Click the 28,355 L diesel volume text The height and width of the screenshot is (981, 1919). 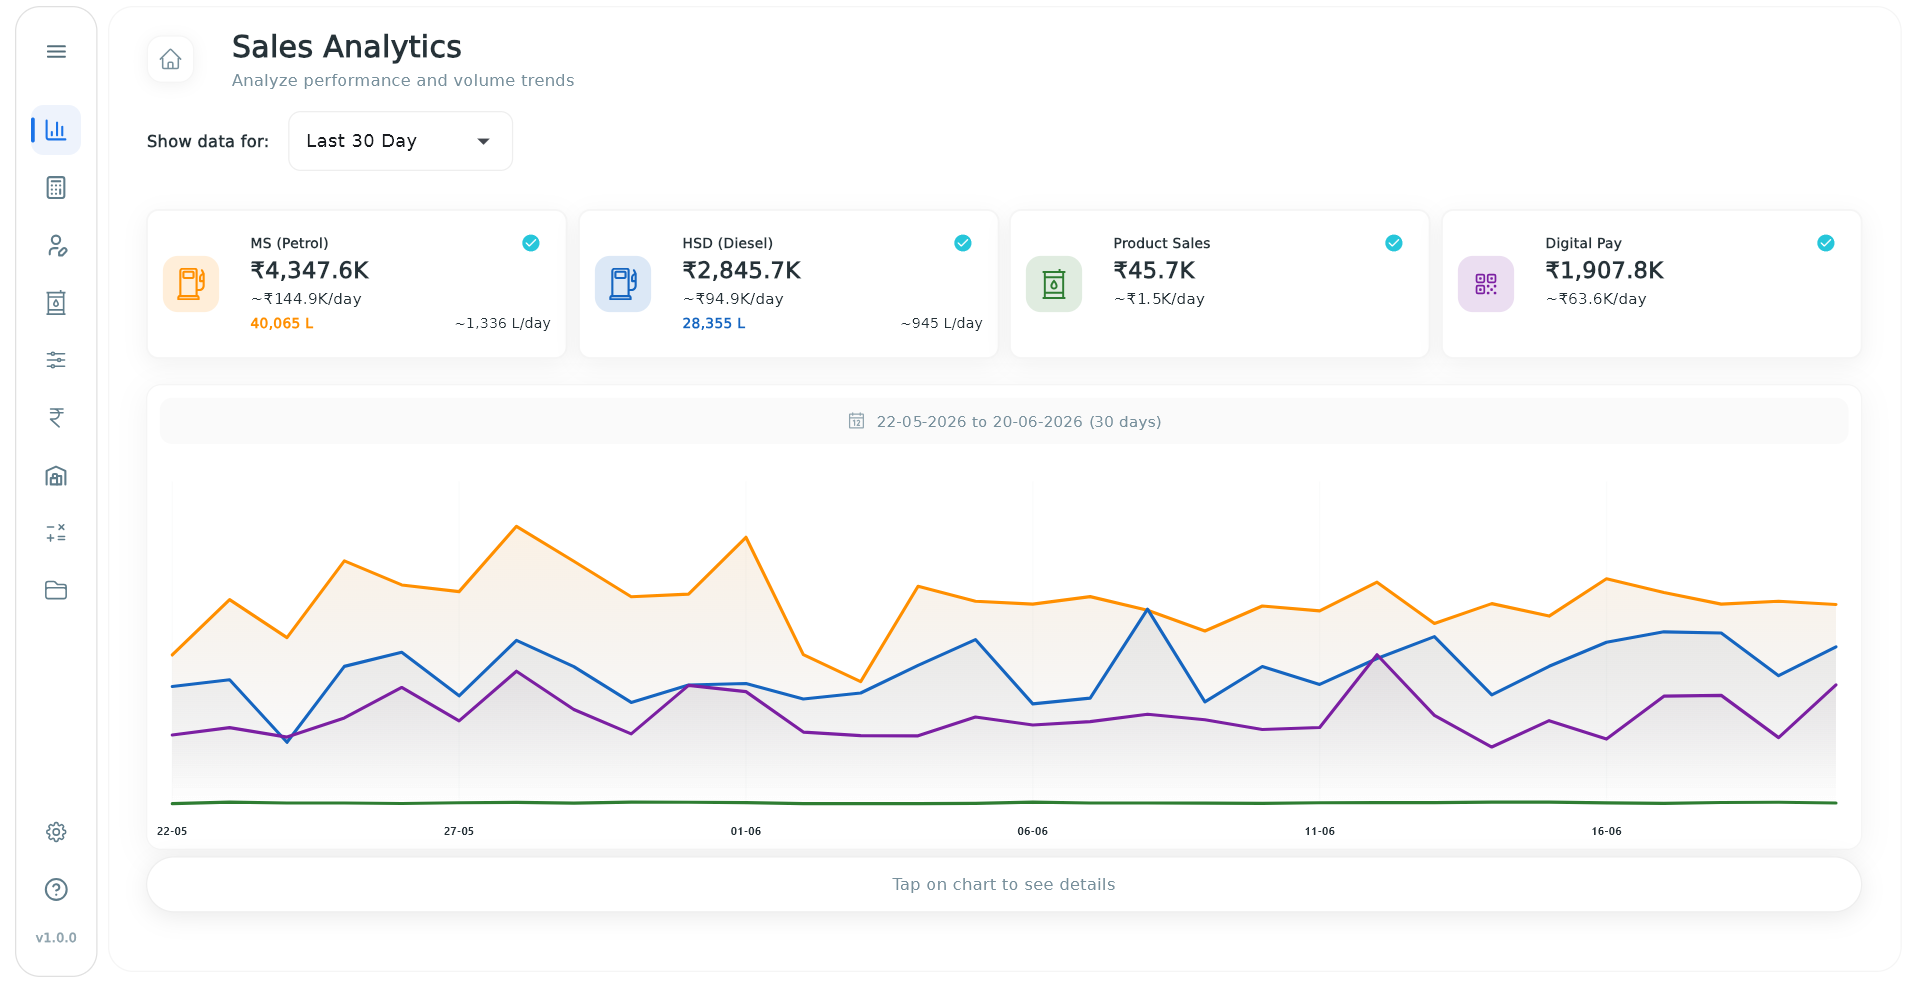click(x=714, y=323)
